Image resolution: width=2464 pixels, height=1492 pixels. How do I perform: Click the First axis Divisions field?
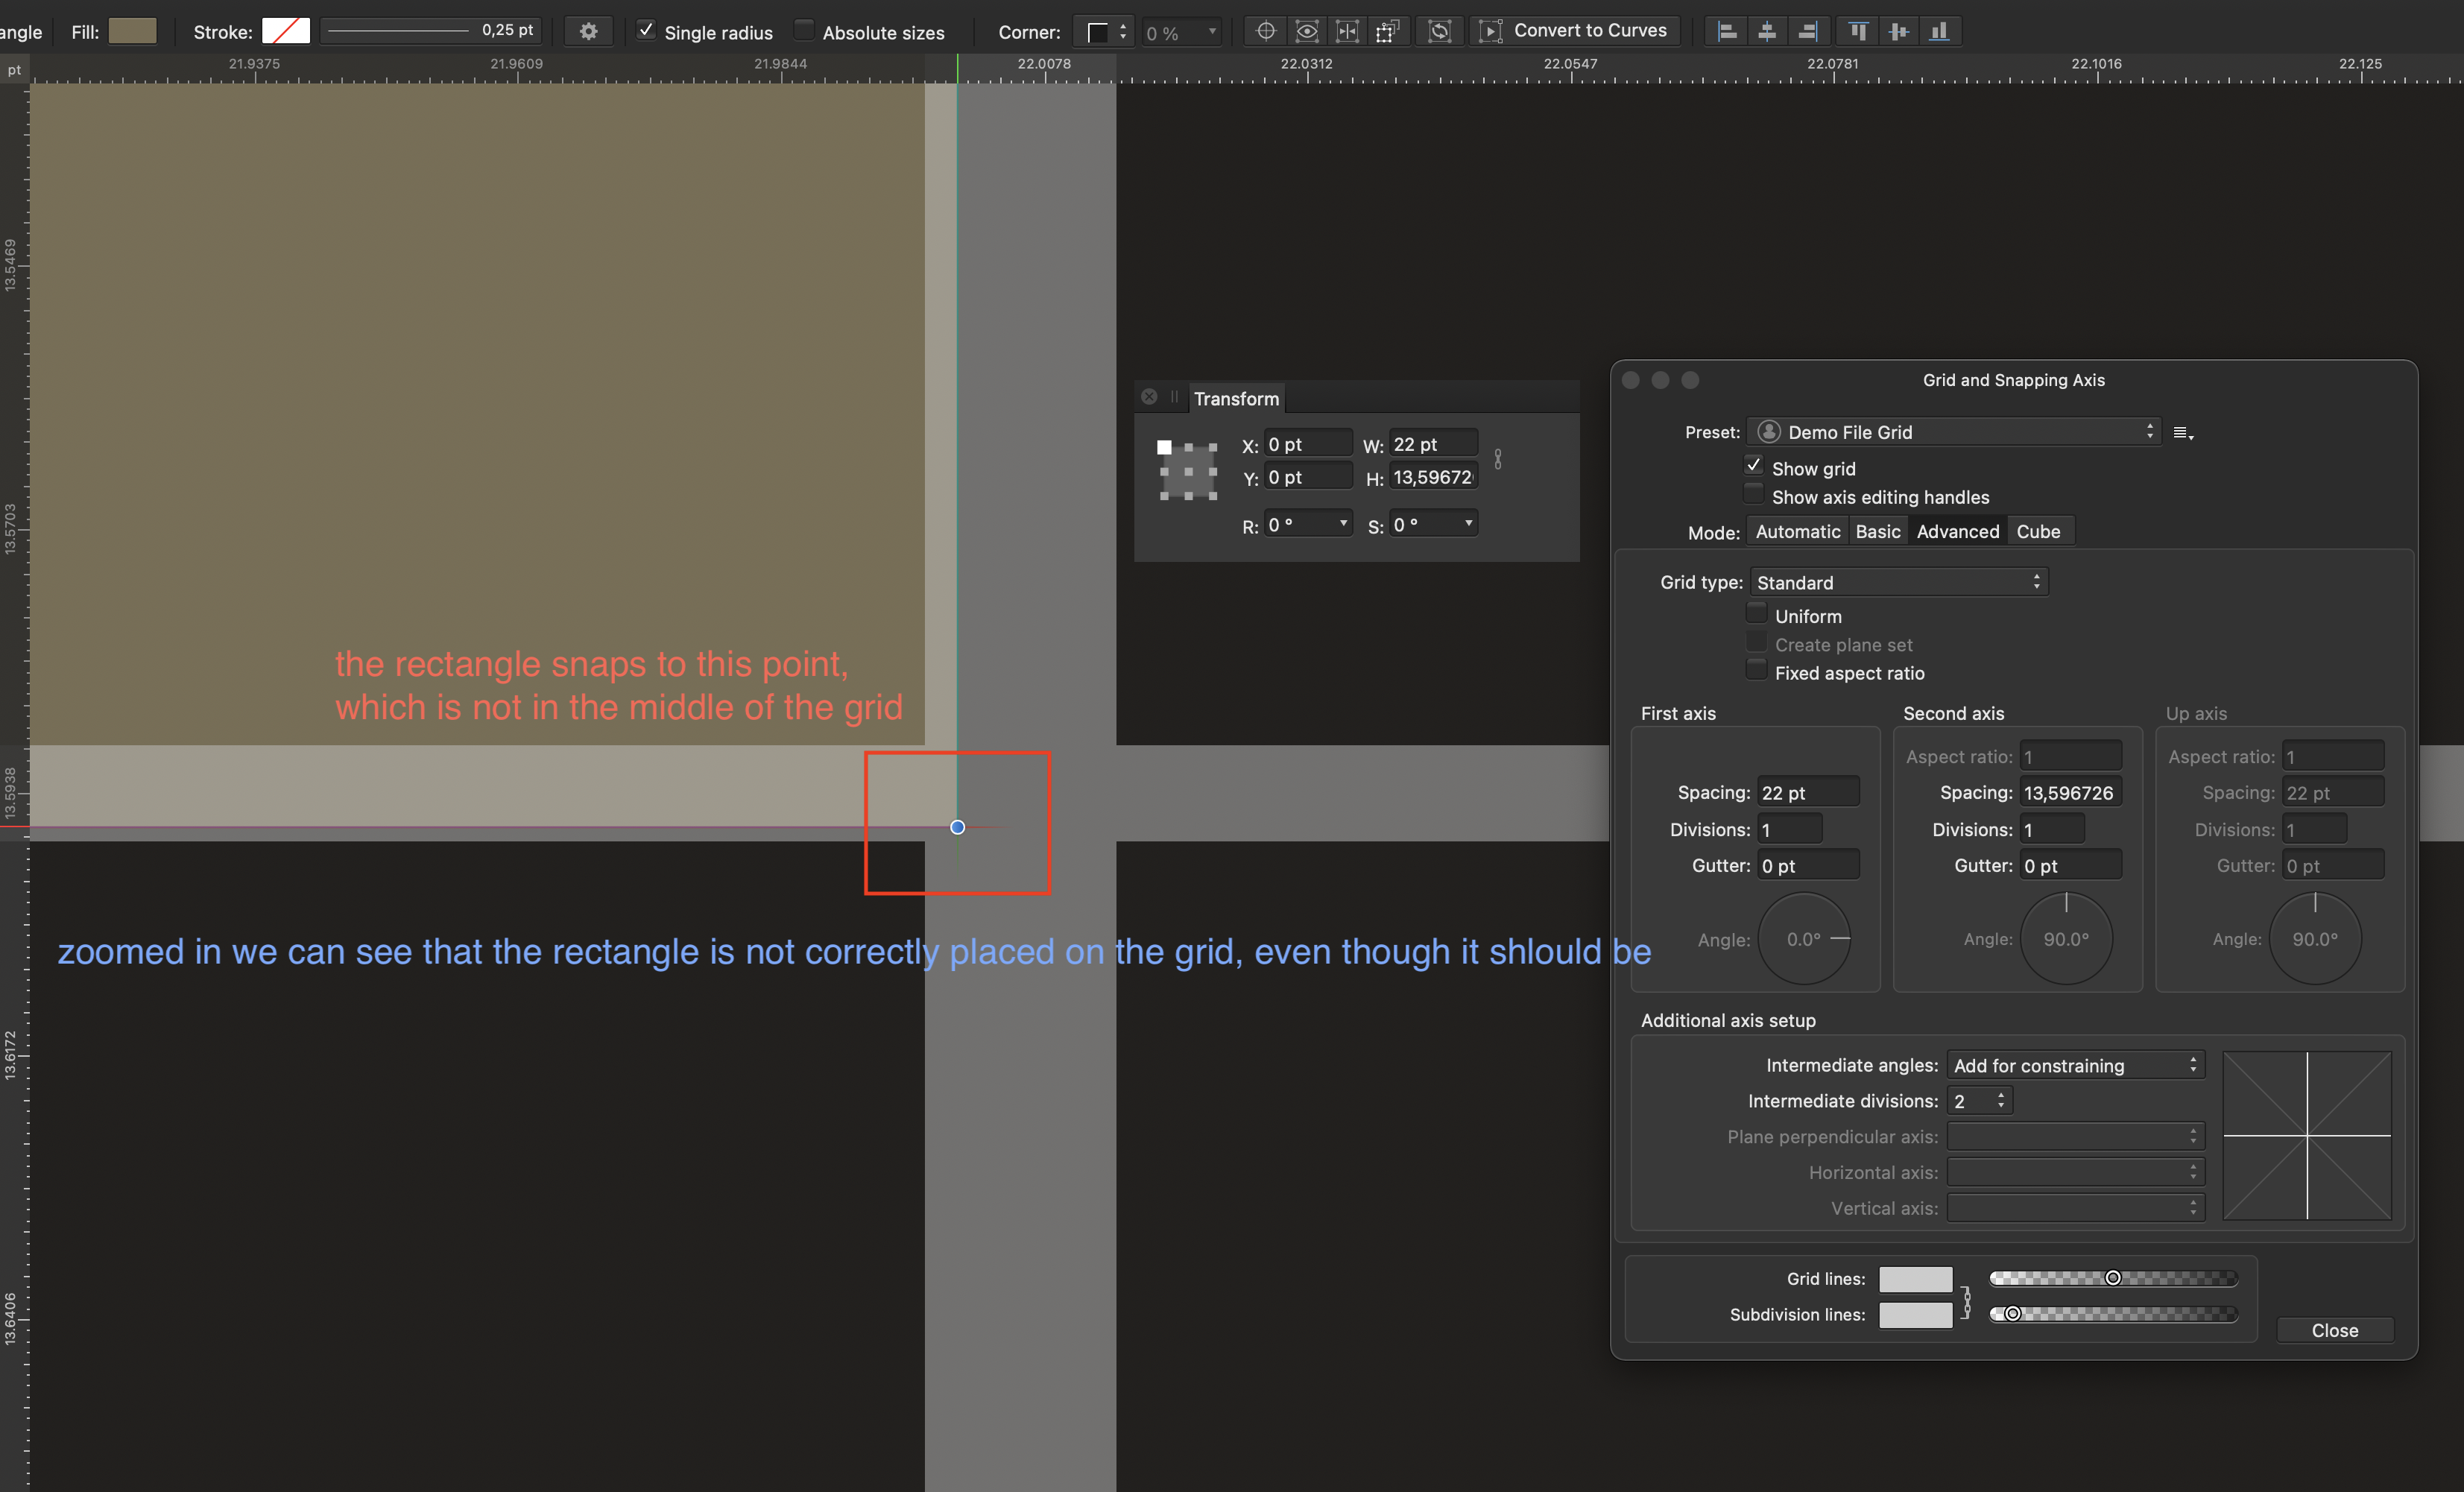coord(1789,829)
